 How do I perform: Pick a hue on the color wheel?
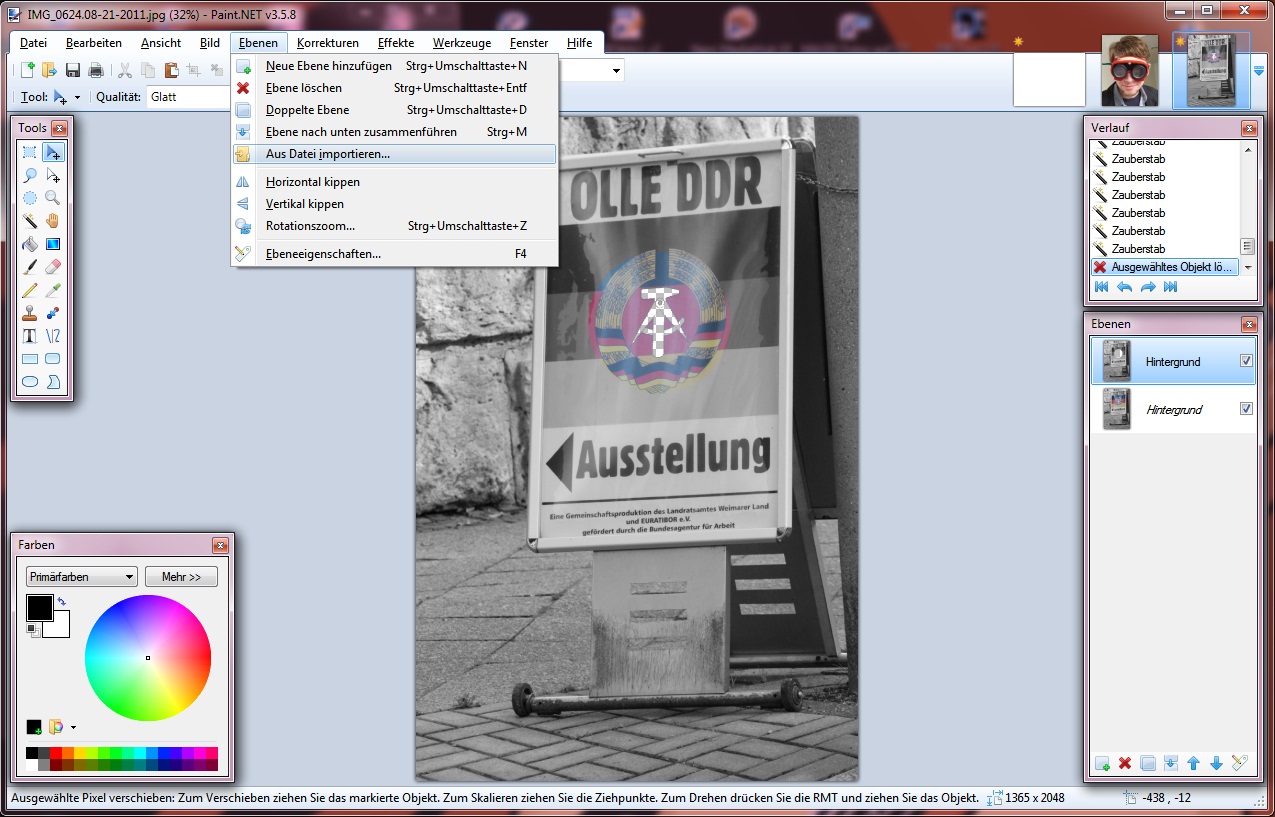click(x=148, y=658)
